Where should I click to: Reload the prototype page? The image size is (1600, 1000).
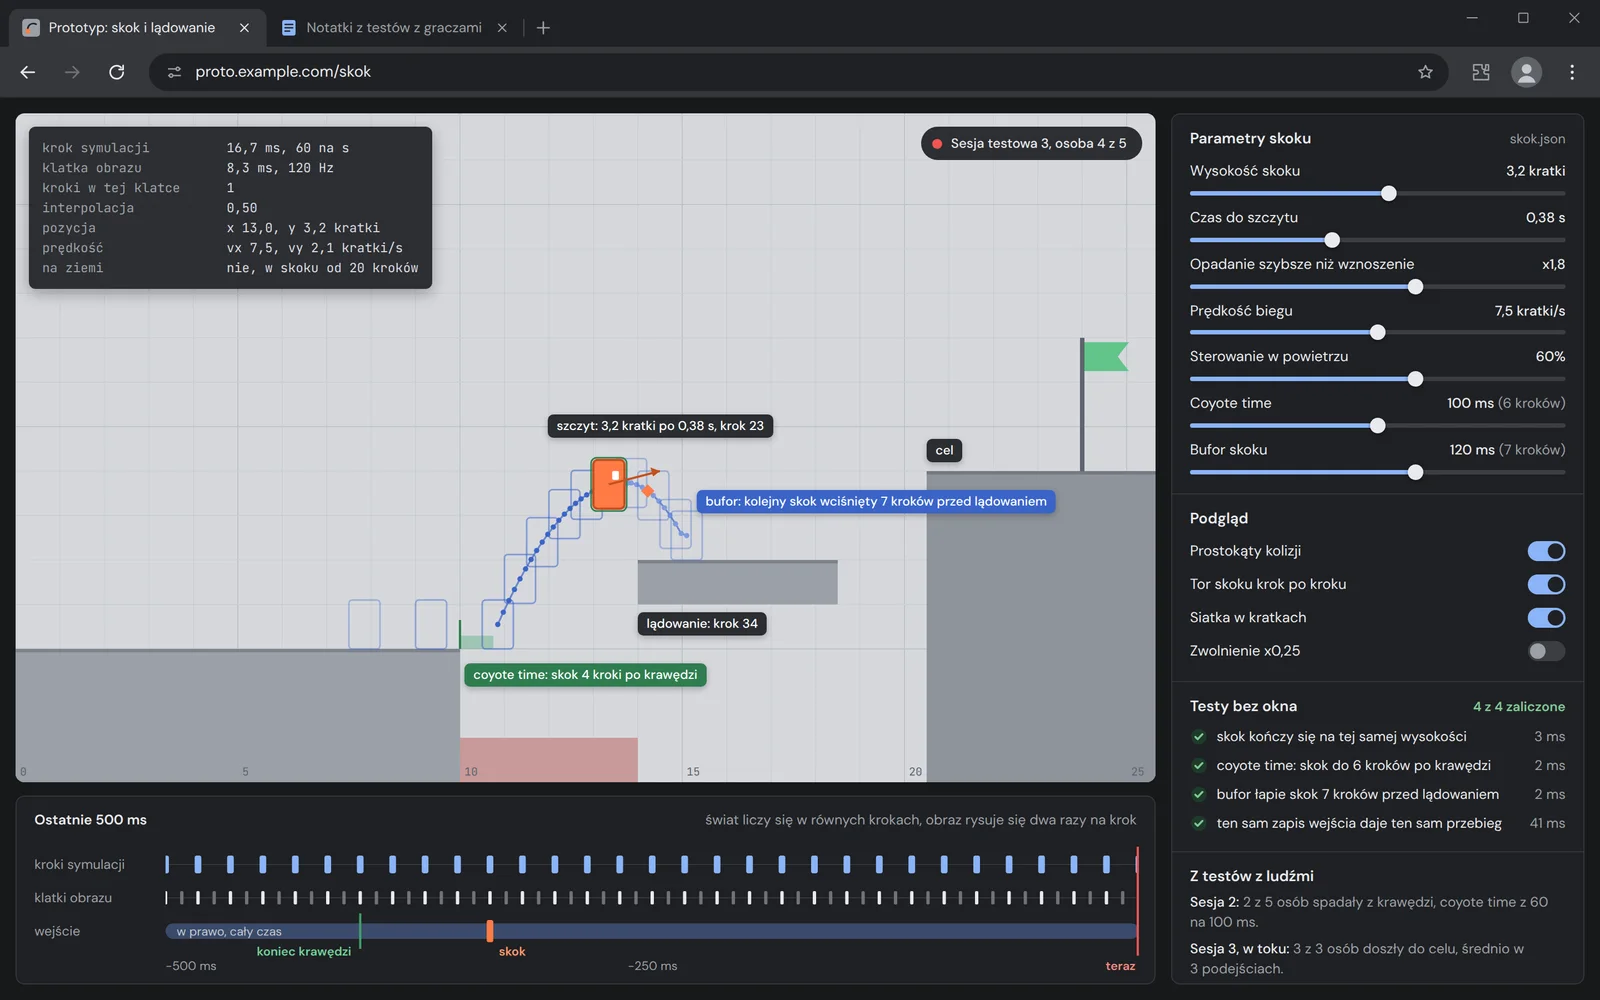point(117,72)
